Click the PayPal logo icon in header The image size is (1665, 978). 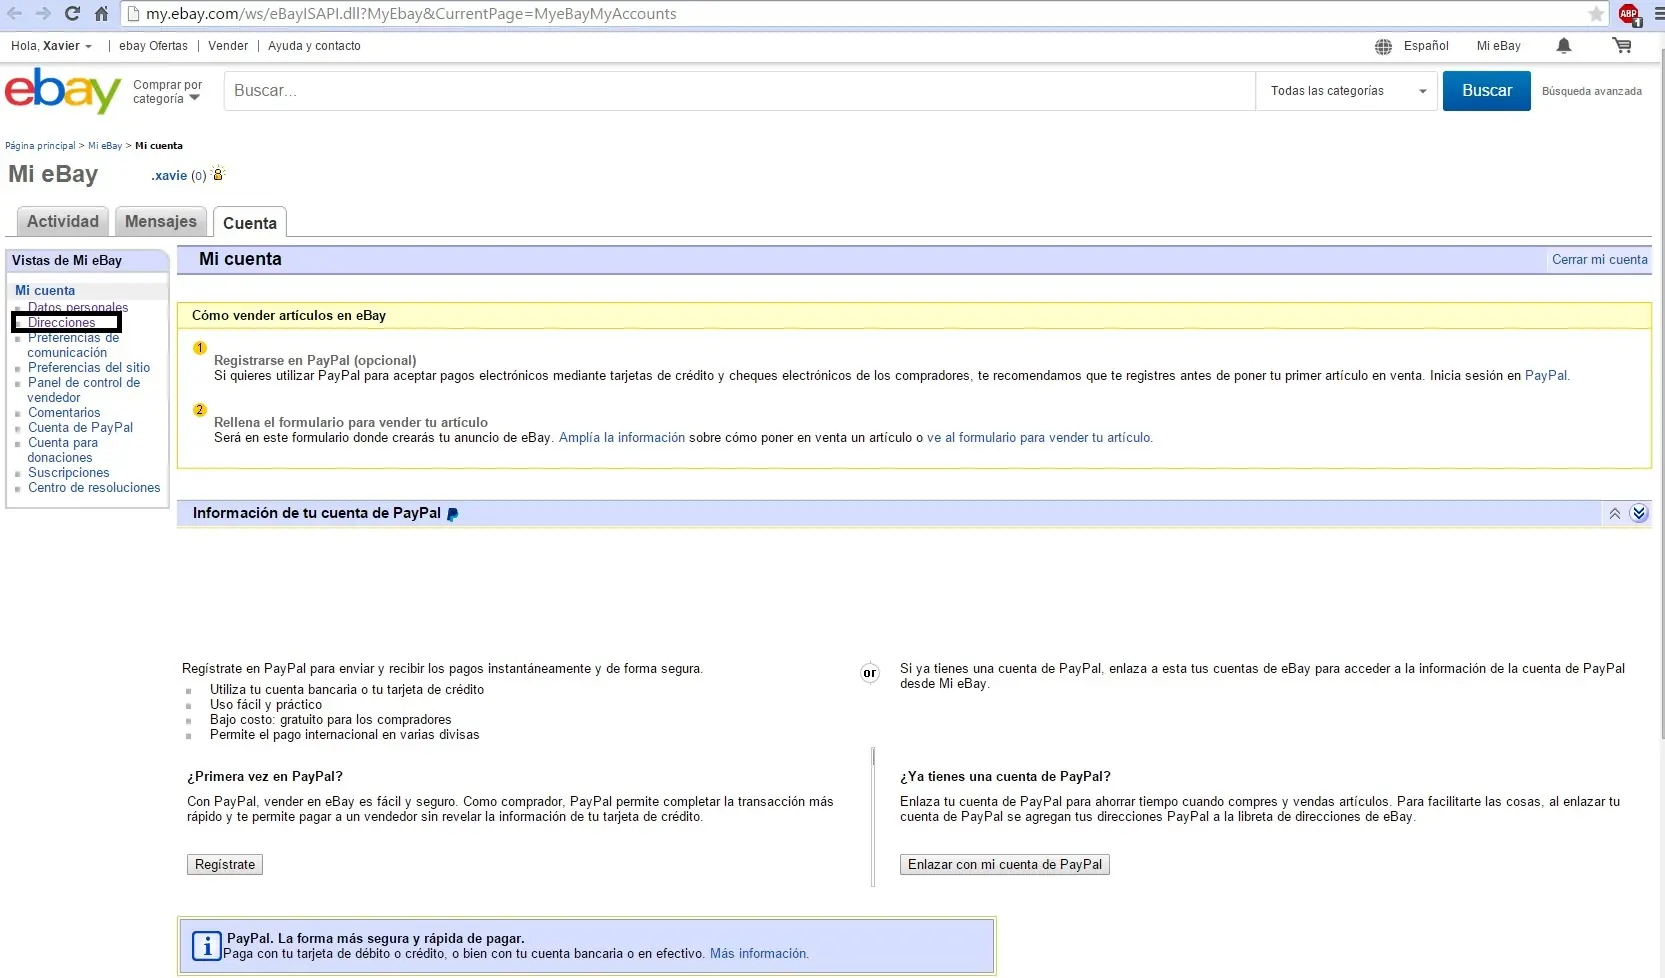point(452,514)
